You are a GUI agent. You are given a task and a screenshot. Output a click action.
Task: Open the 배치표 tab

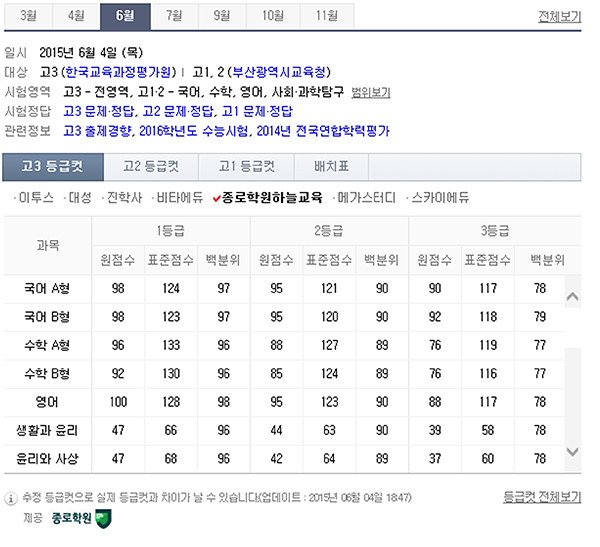click(330, 166)
